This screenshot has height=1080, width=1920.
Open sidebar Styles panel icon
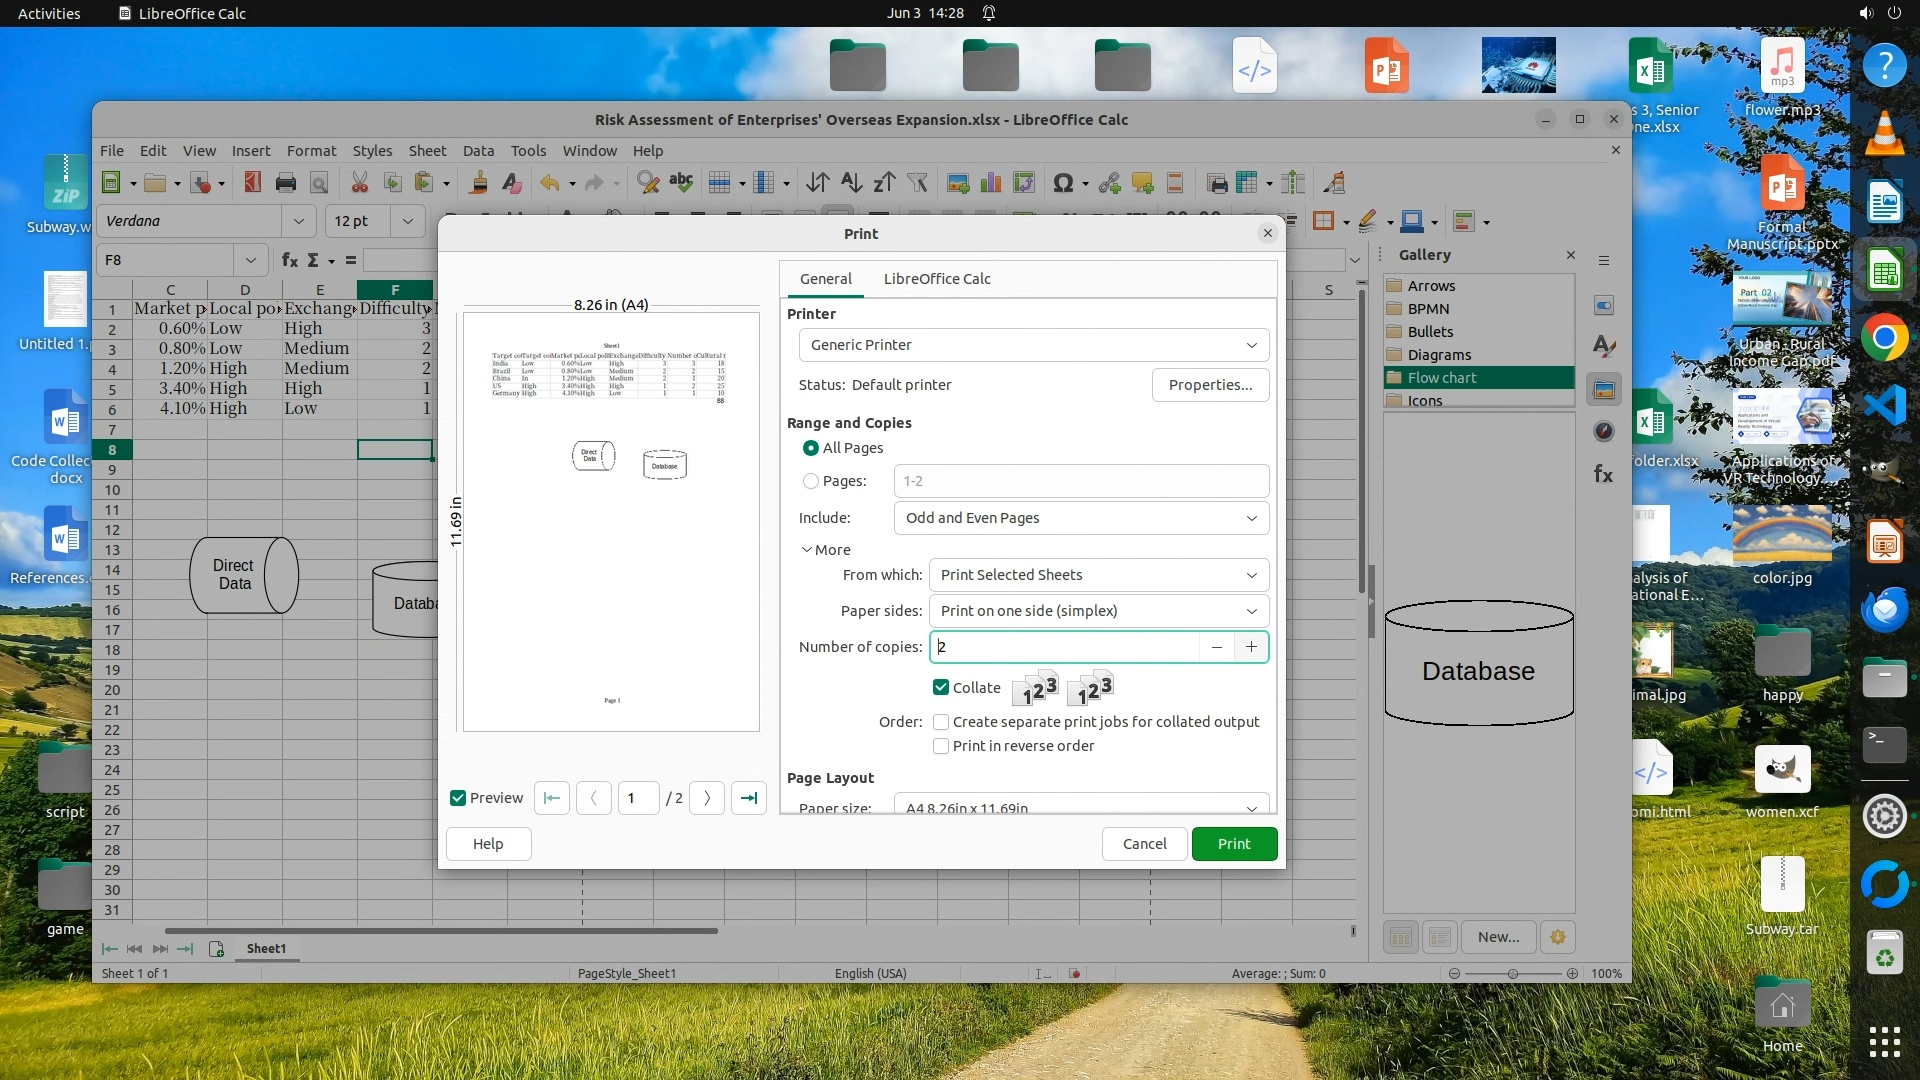coord(1603,347)
